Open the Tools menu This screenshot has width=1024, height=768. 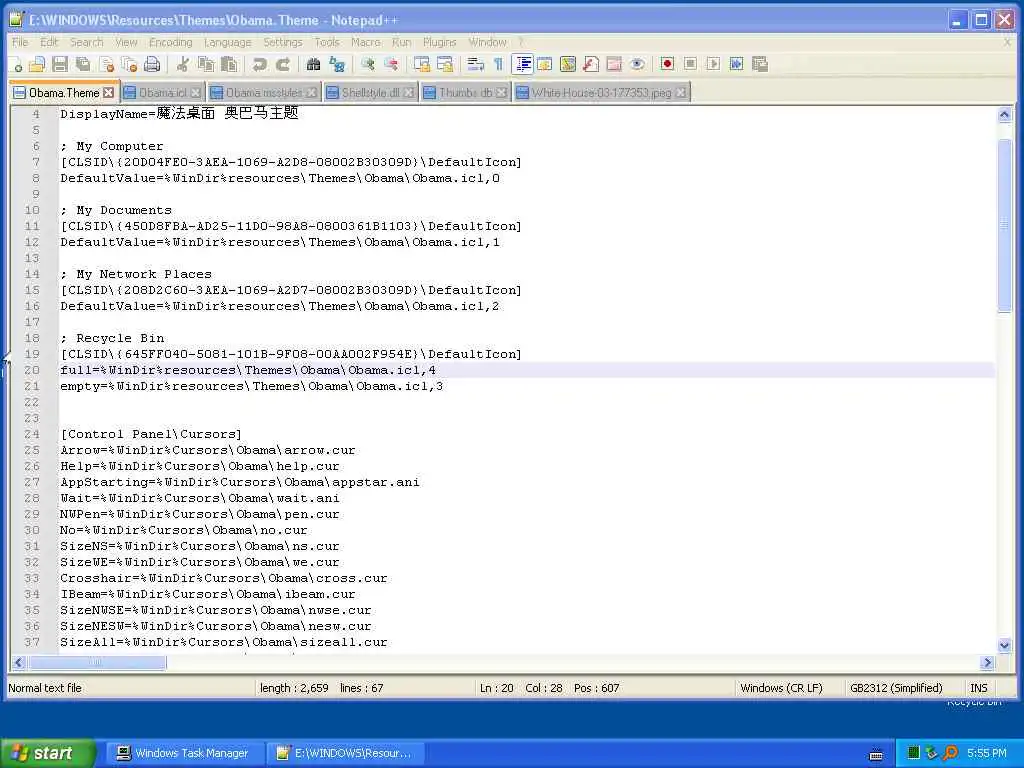coord(327,42)
